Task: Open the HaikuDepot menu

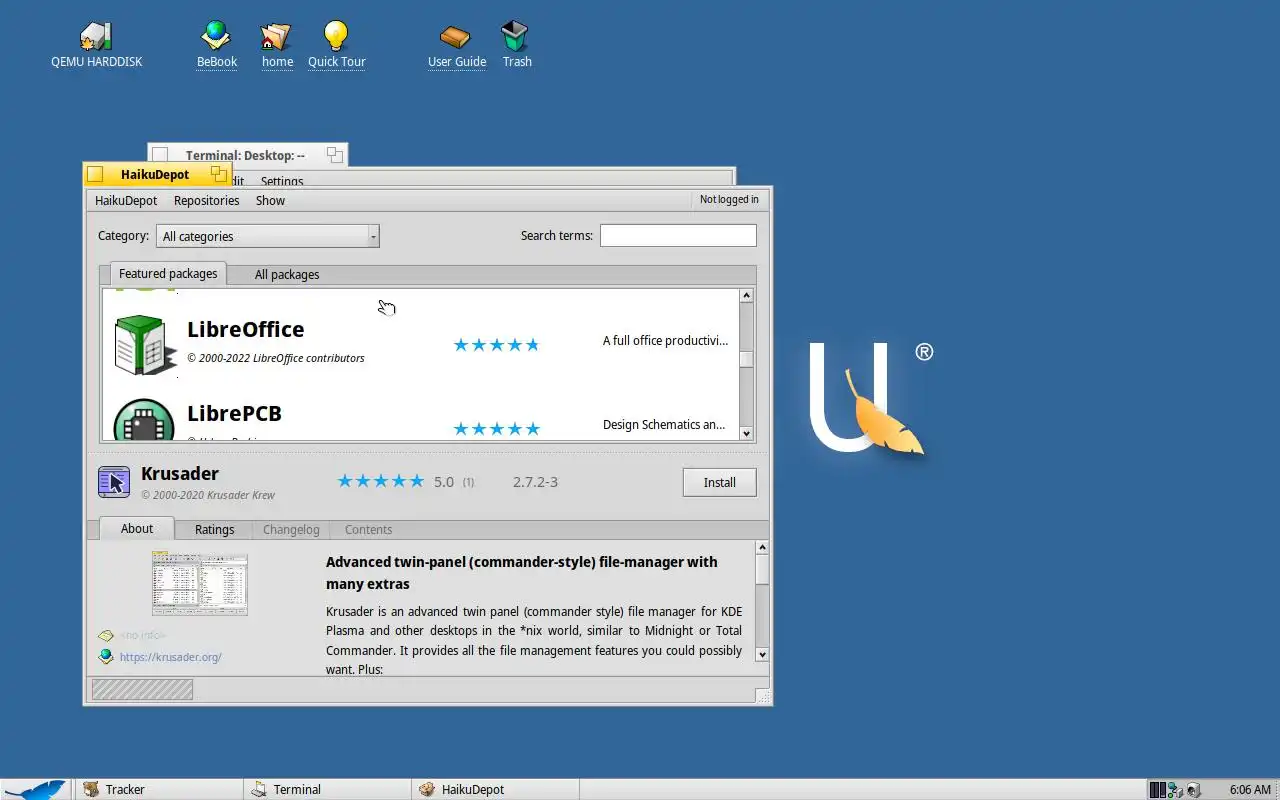Action: (126, 200)
